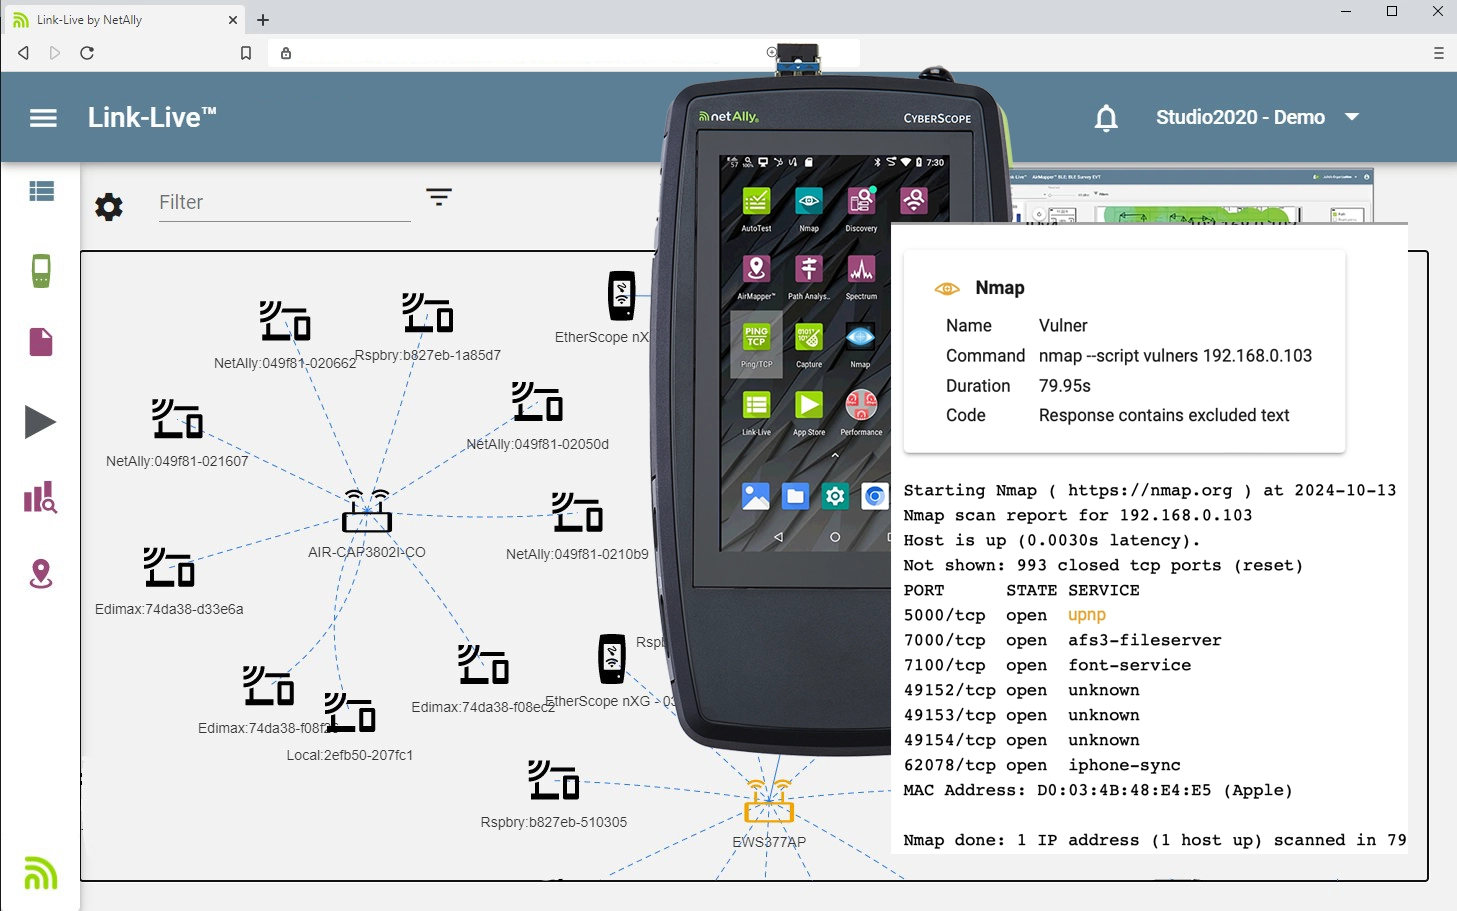The image size is (1457, 911).
Task: Select the Edimax:74da38-d33e6a device node
Action: pyautogui.click(x=169, y=567)
